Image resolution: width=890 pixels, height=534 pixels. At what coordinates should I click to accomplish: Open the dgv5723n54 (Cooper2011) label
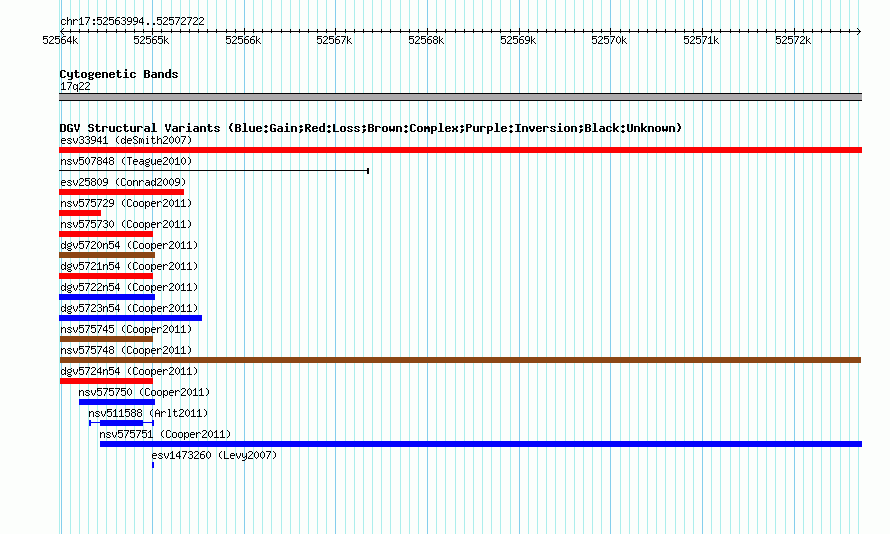tap(129, 308)
